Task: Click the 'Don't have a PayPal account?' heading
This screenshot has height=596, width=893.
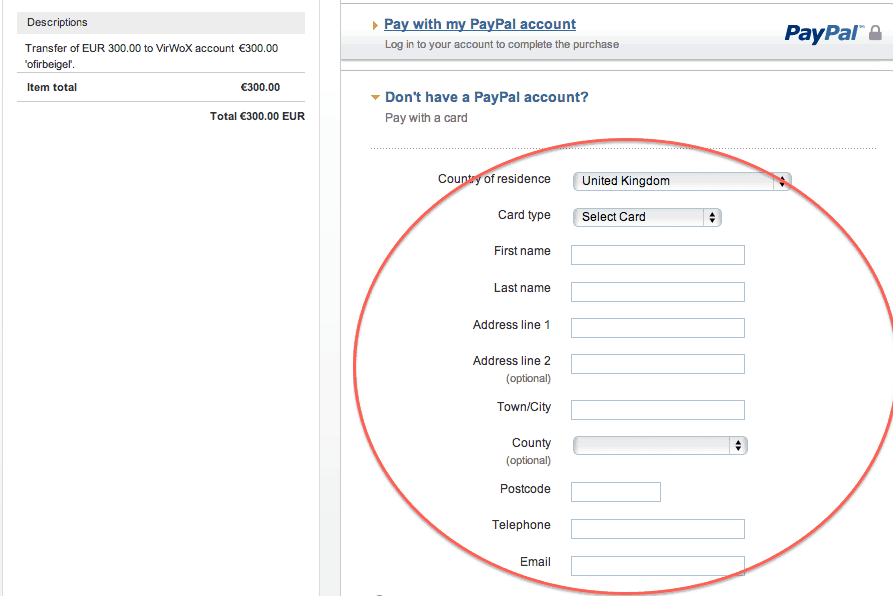Action: click(x=486, y=97)
